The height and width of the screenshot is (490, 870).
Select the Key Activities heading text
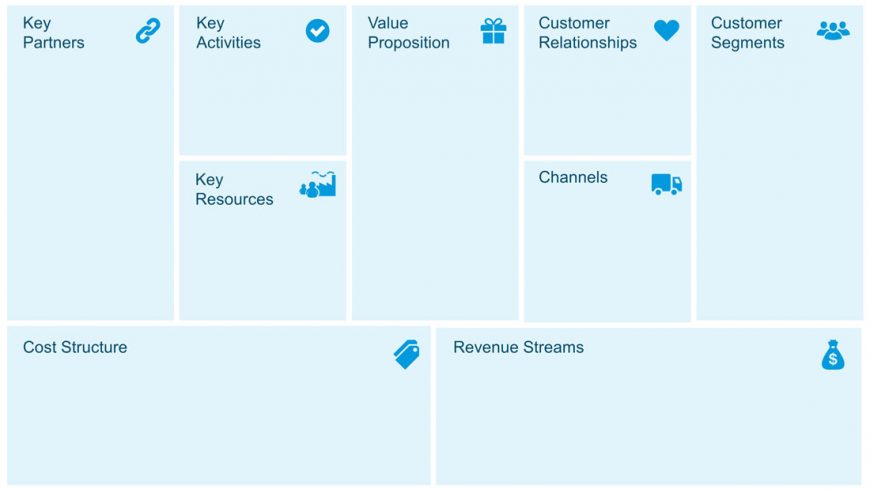pyautogui.click(x=228, y=33)
